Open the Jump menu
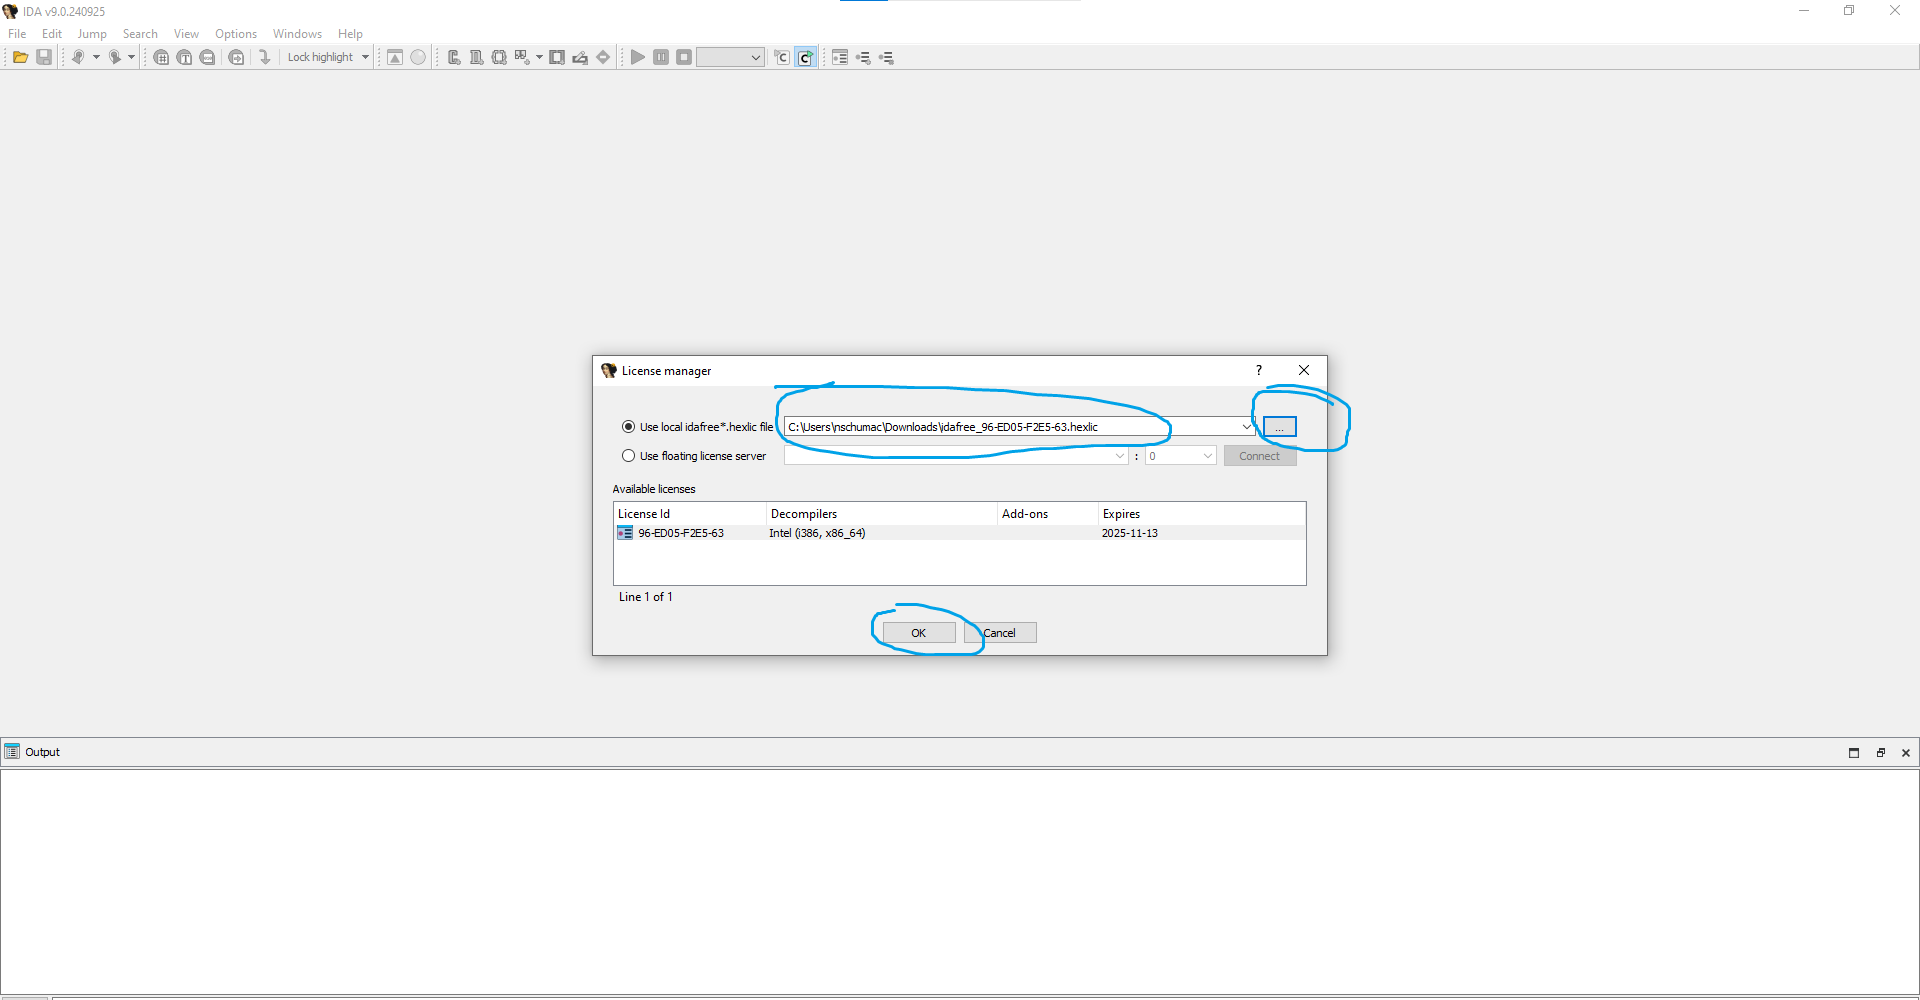 pyautogui.click(x=92, y=33)
